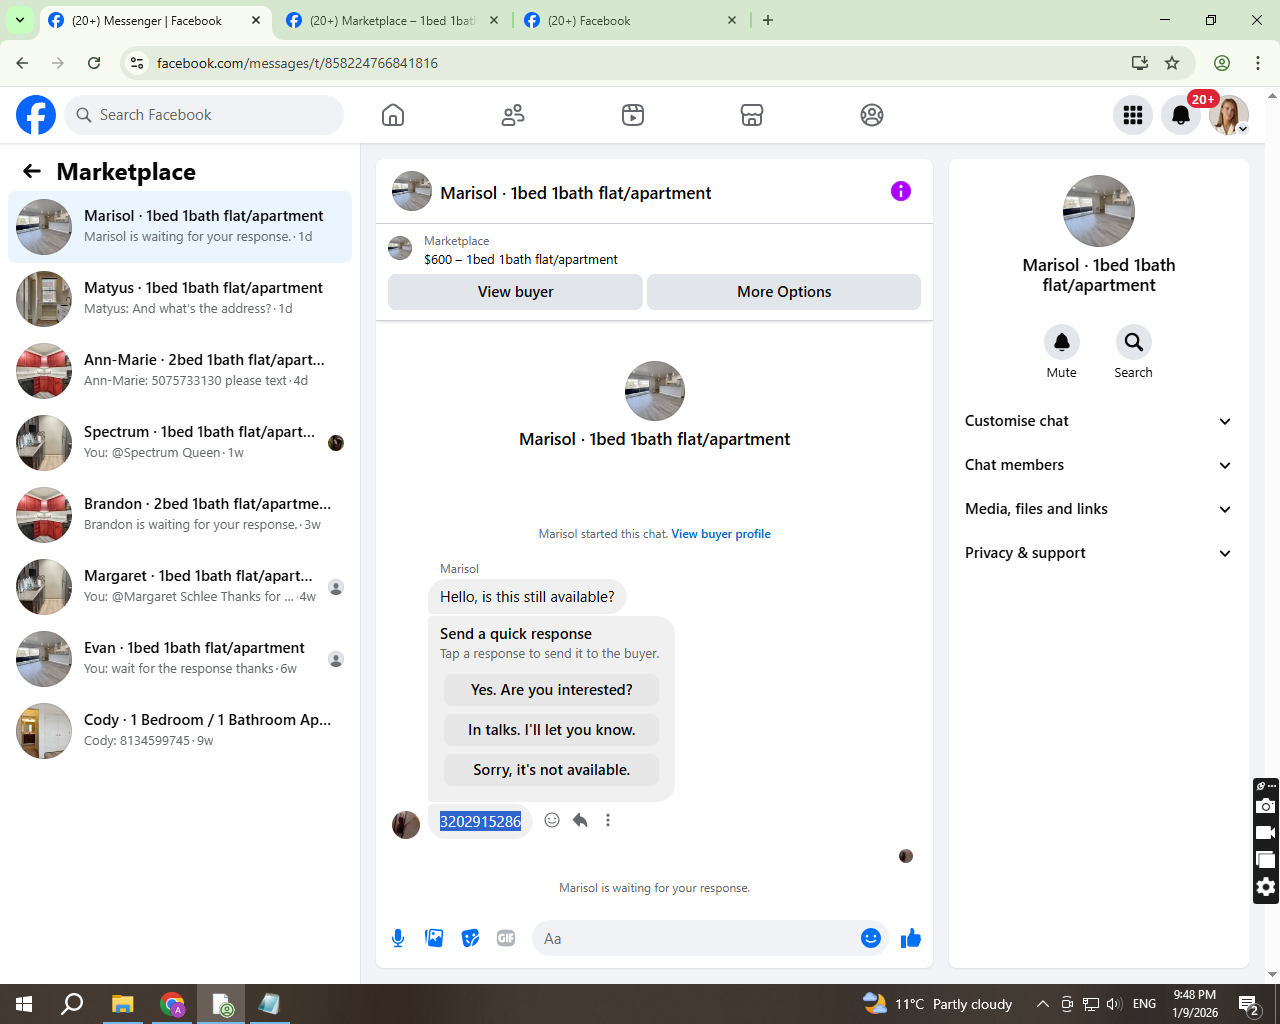Send a voice clip with microphone icon

pyautogui.click(x=398, y=938)
